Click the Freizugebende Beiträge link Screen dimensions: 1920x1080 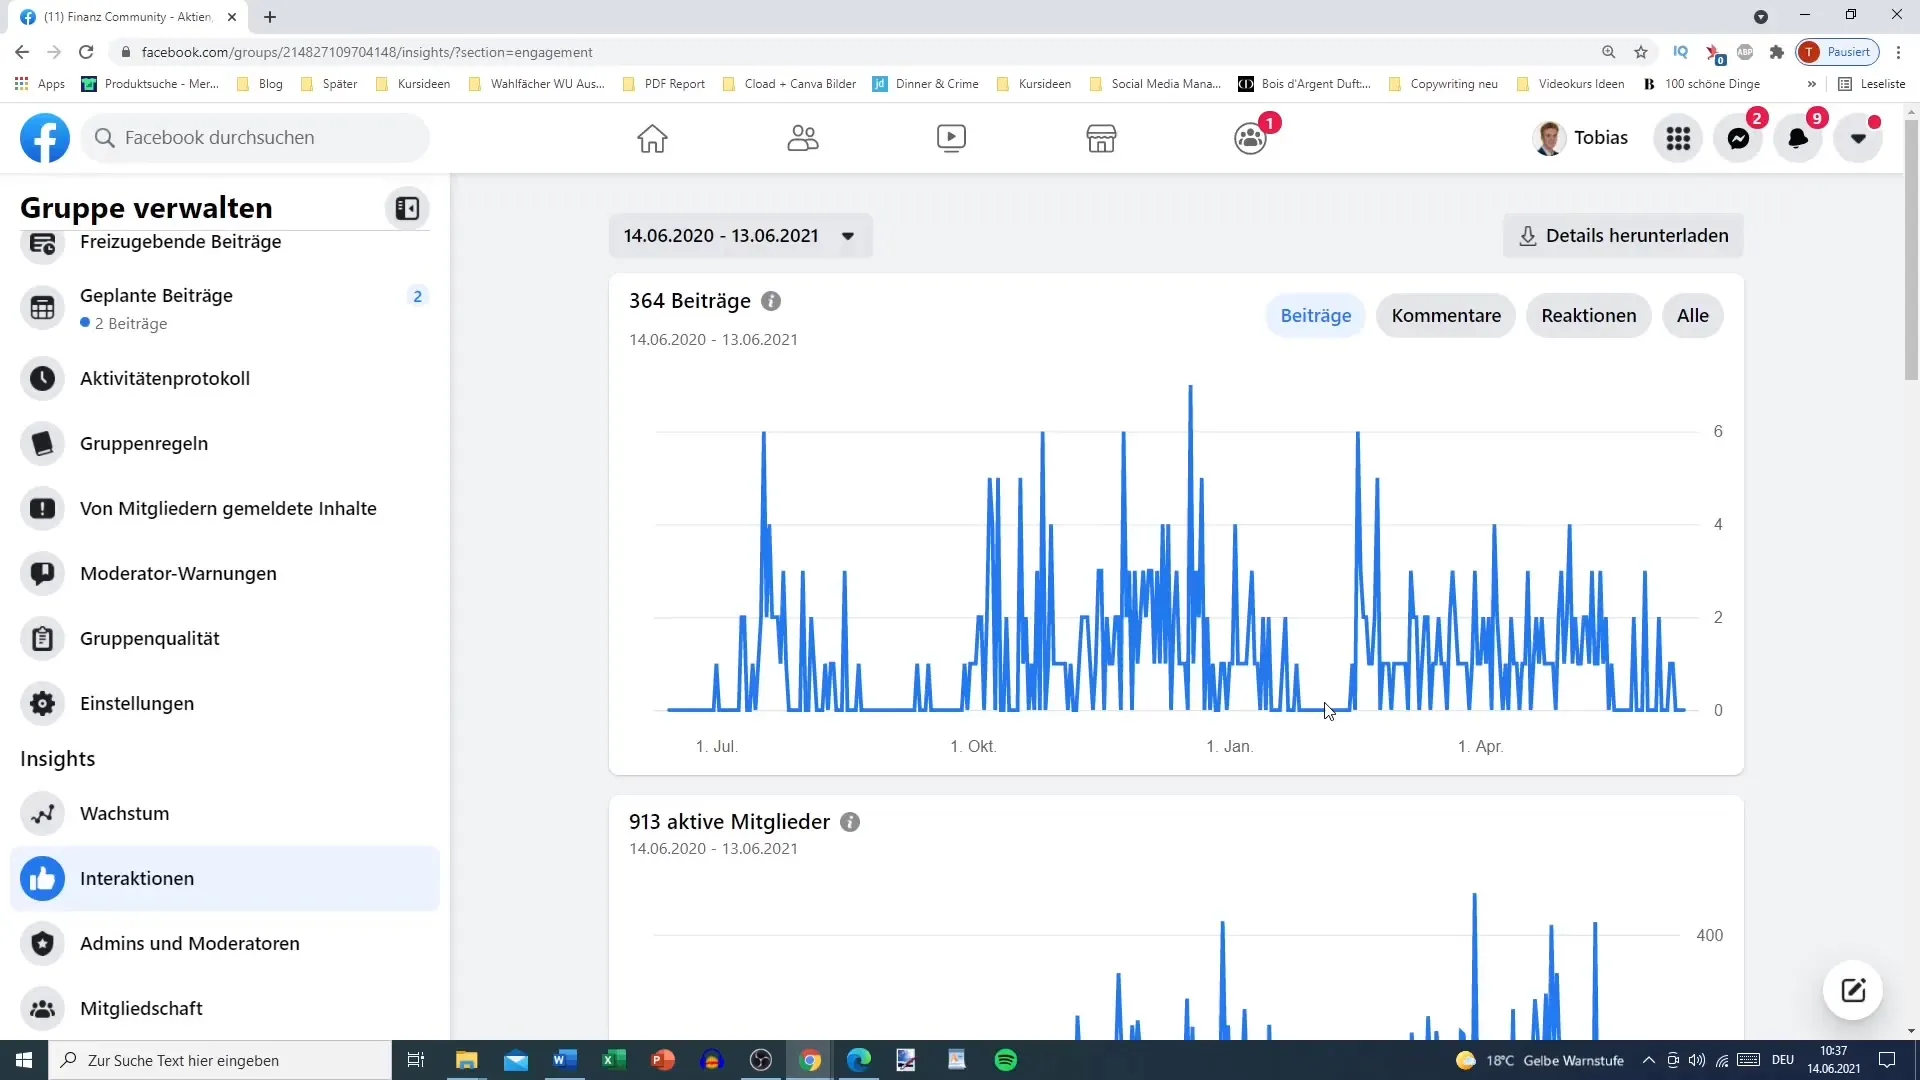[181, 241]
